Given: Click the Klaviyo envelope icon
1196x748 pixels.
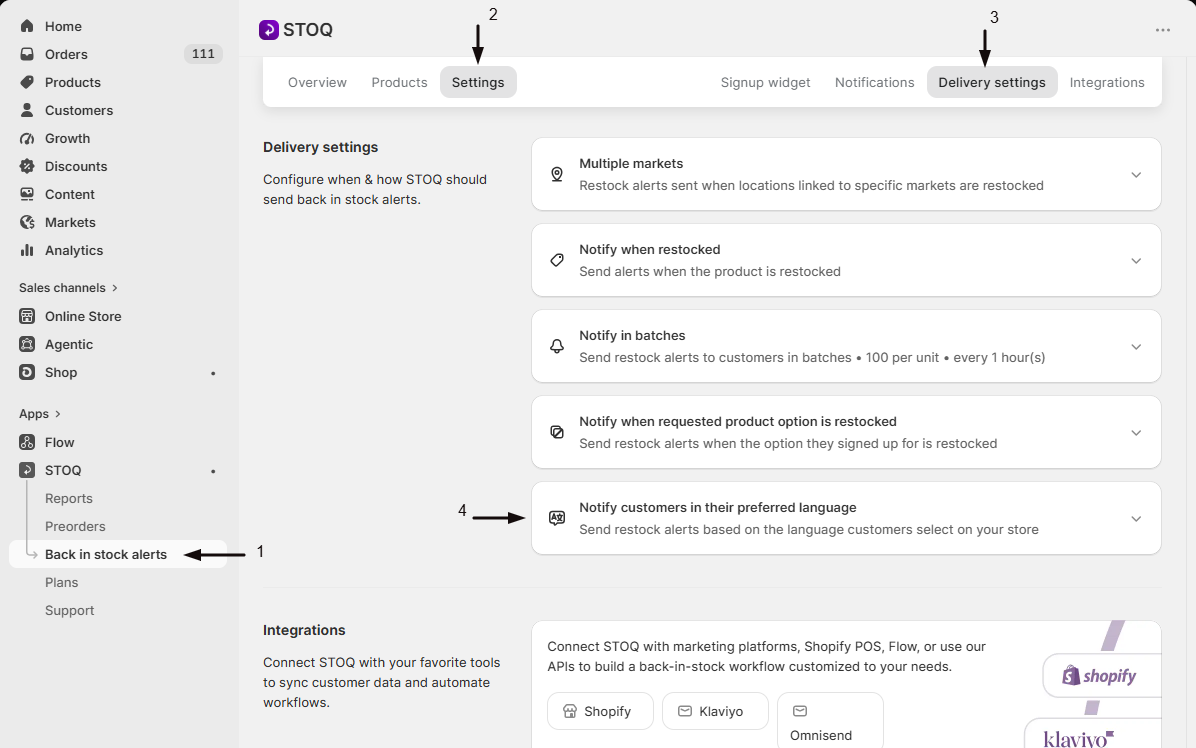Looking at the screenshot, I should pyautogui.click(x=685, y=711).
